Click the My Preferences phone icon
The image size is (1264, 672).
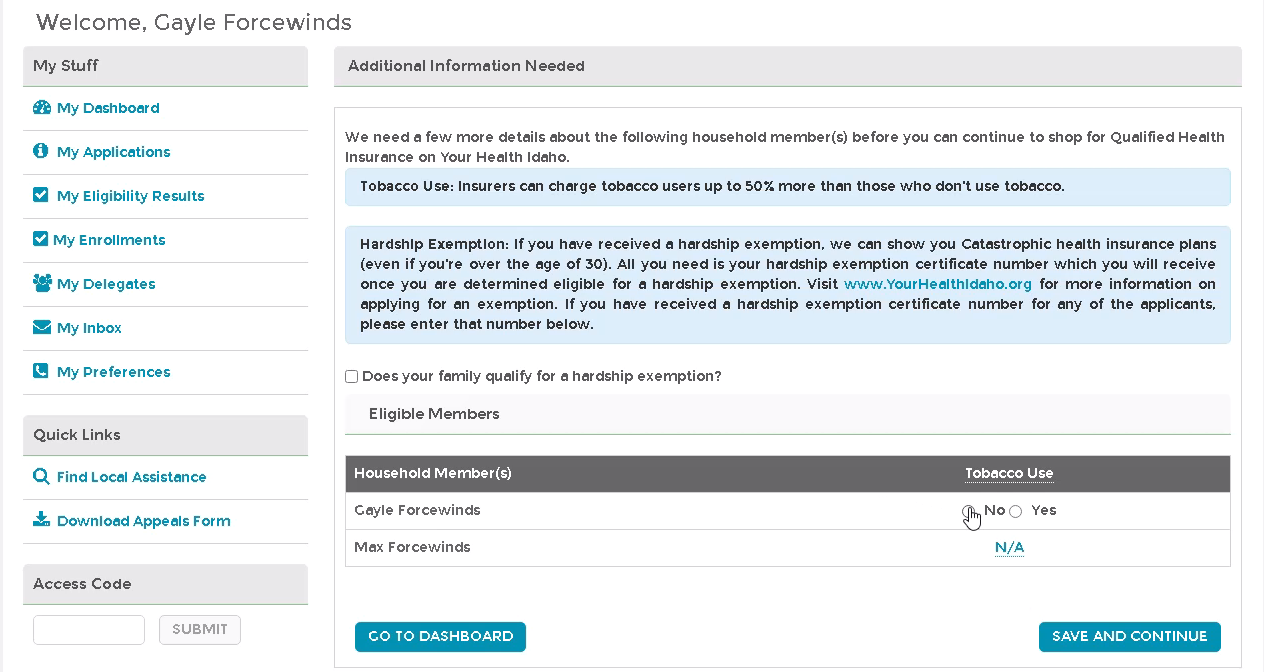point(41,372)
